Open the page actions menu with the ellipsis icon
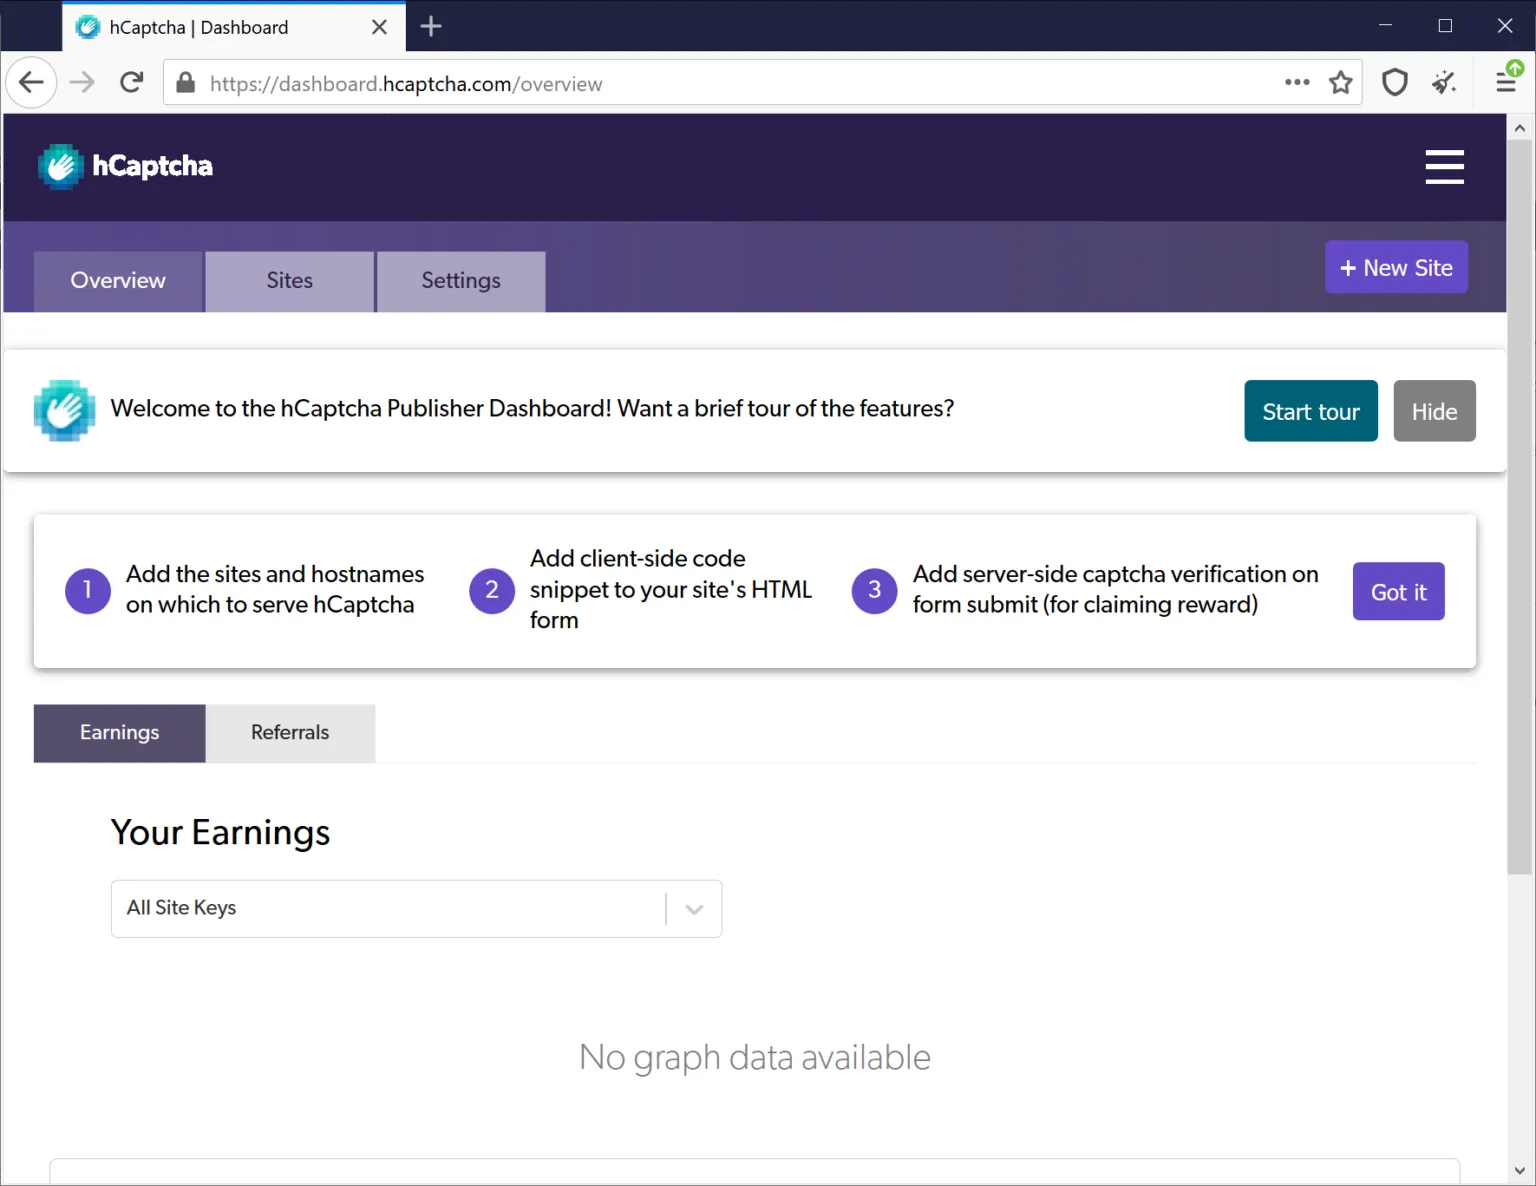The height and width of the screenshot is (1186, 1536). 1296,83
